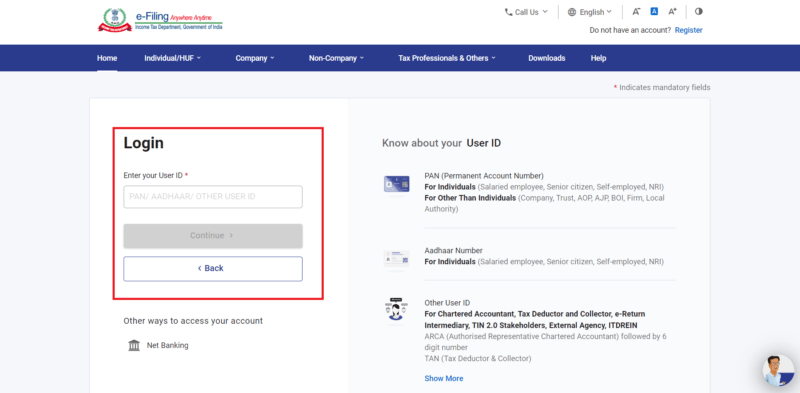Toggle high contrast mode icon
The image size is (800, 393).
[698, 11]
